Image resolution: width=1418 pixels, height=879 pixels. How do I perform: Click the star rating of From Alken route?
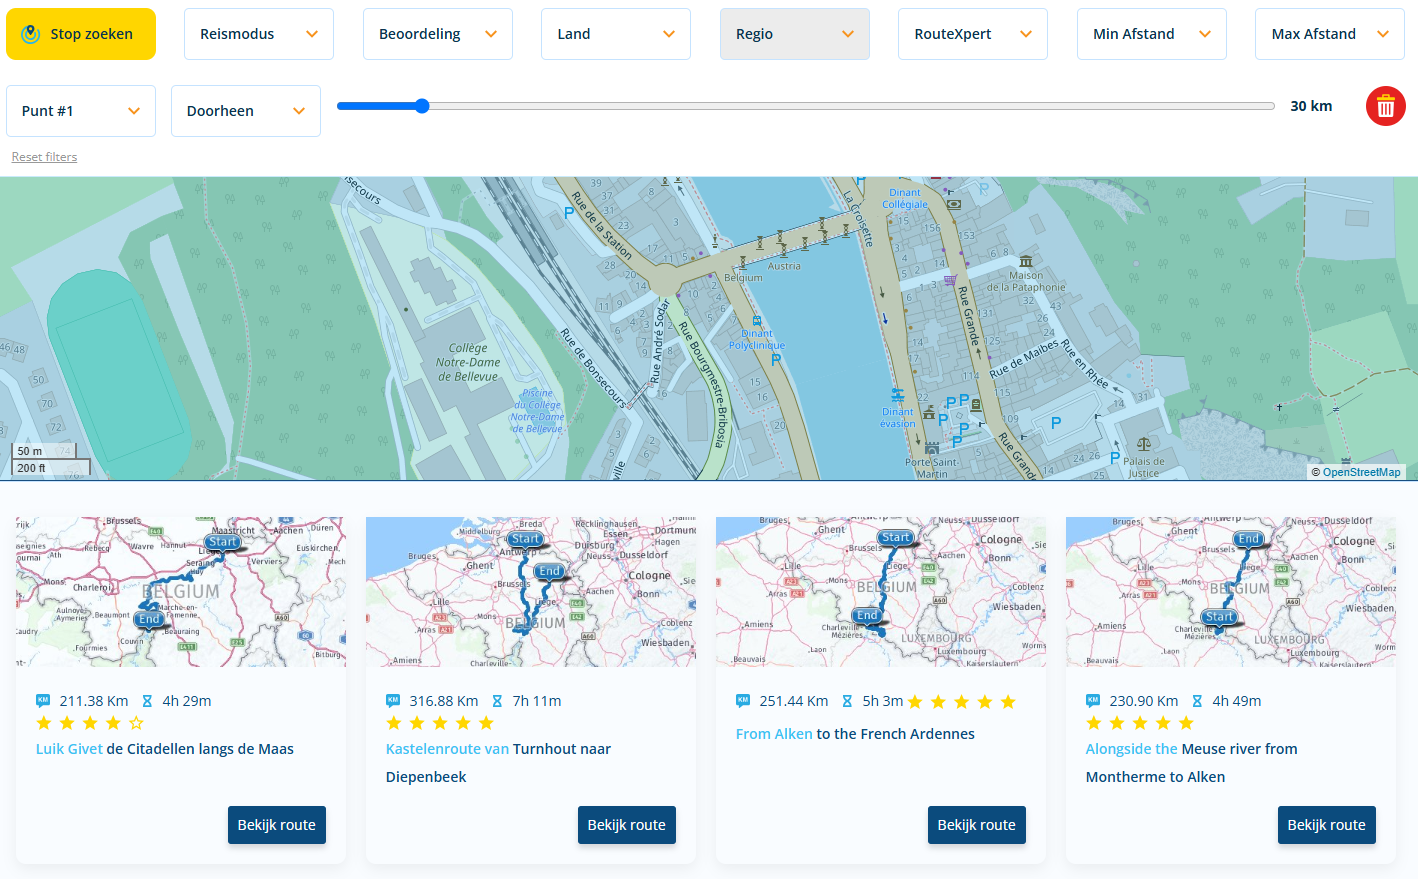click(x=961, y=702)
